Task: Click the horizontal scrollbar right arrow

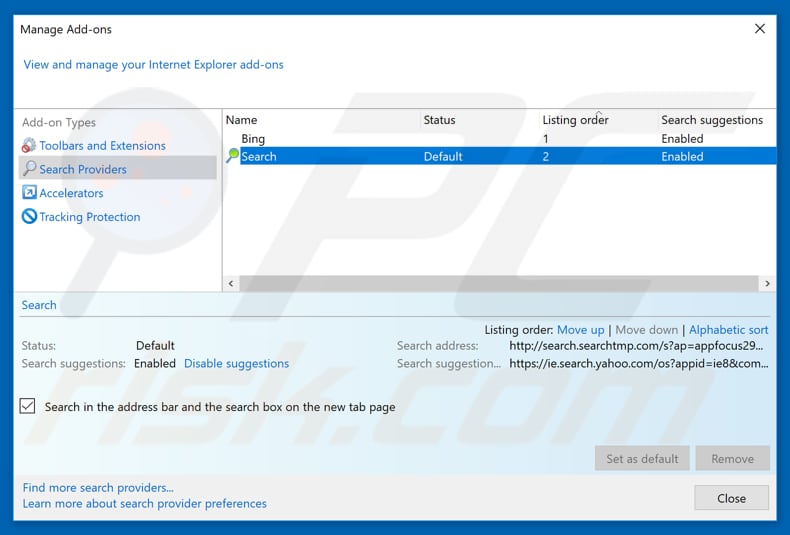Action: click(767, 284)
